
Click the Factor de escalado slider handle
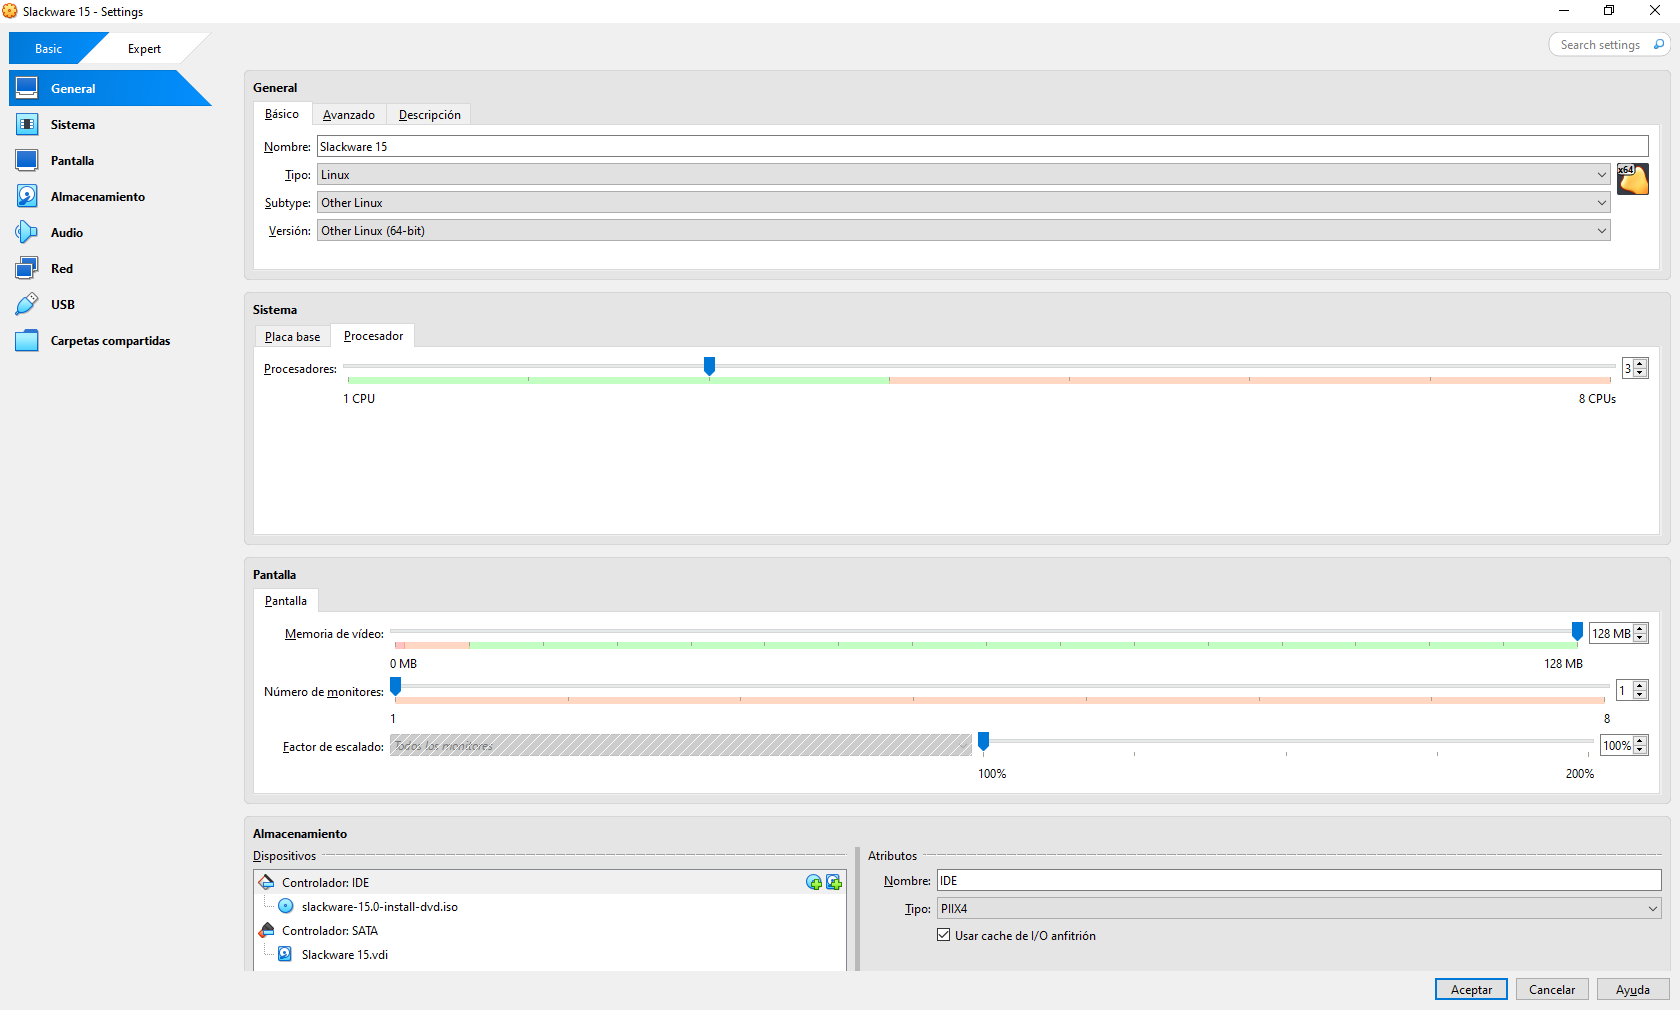pyautogui.click(x=984, y=742)
